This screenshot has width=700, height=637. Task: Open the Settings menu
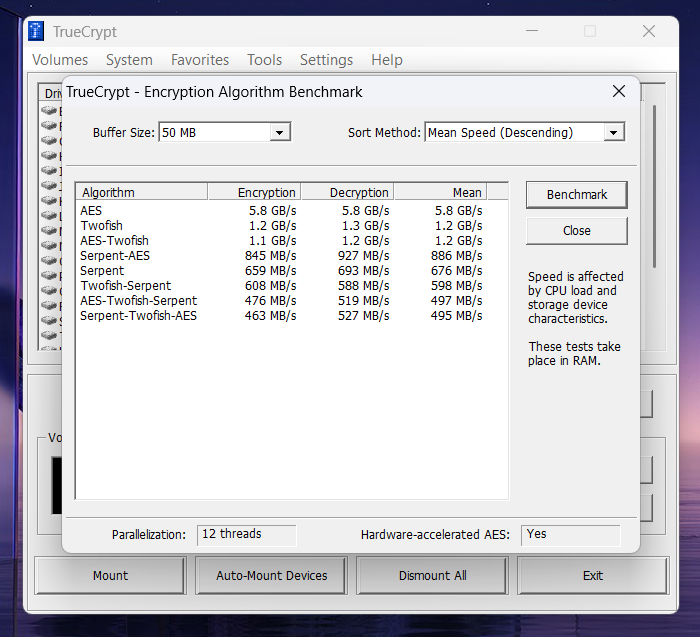326,60
